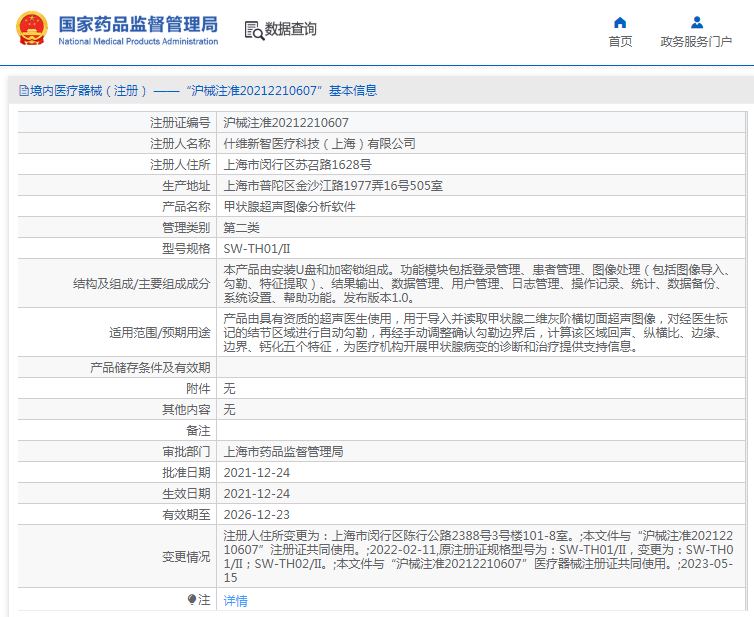Click the national emblem logo
This screenshot has height=617, width=754.
(31, 29)
